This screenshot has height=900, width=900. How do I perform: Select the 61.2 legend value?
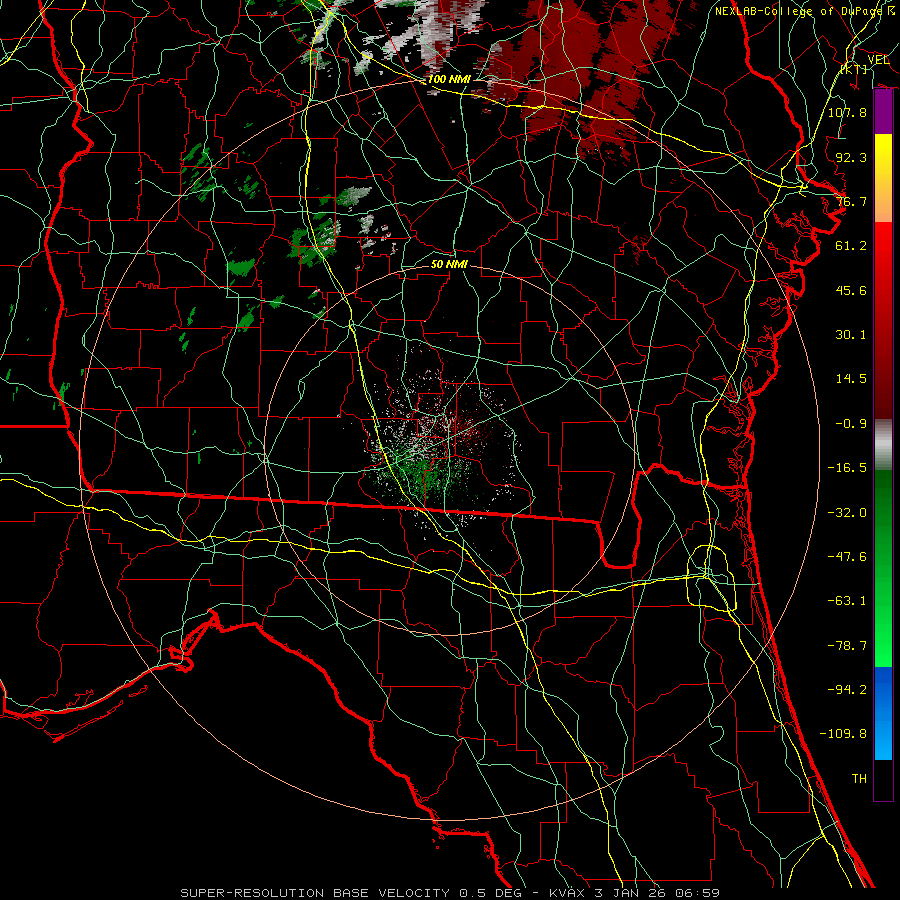[x=851, y=246]
